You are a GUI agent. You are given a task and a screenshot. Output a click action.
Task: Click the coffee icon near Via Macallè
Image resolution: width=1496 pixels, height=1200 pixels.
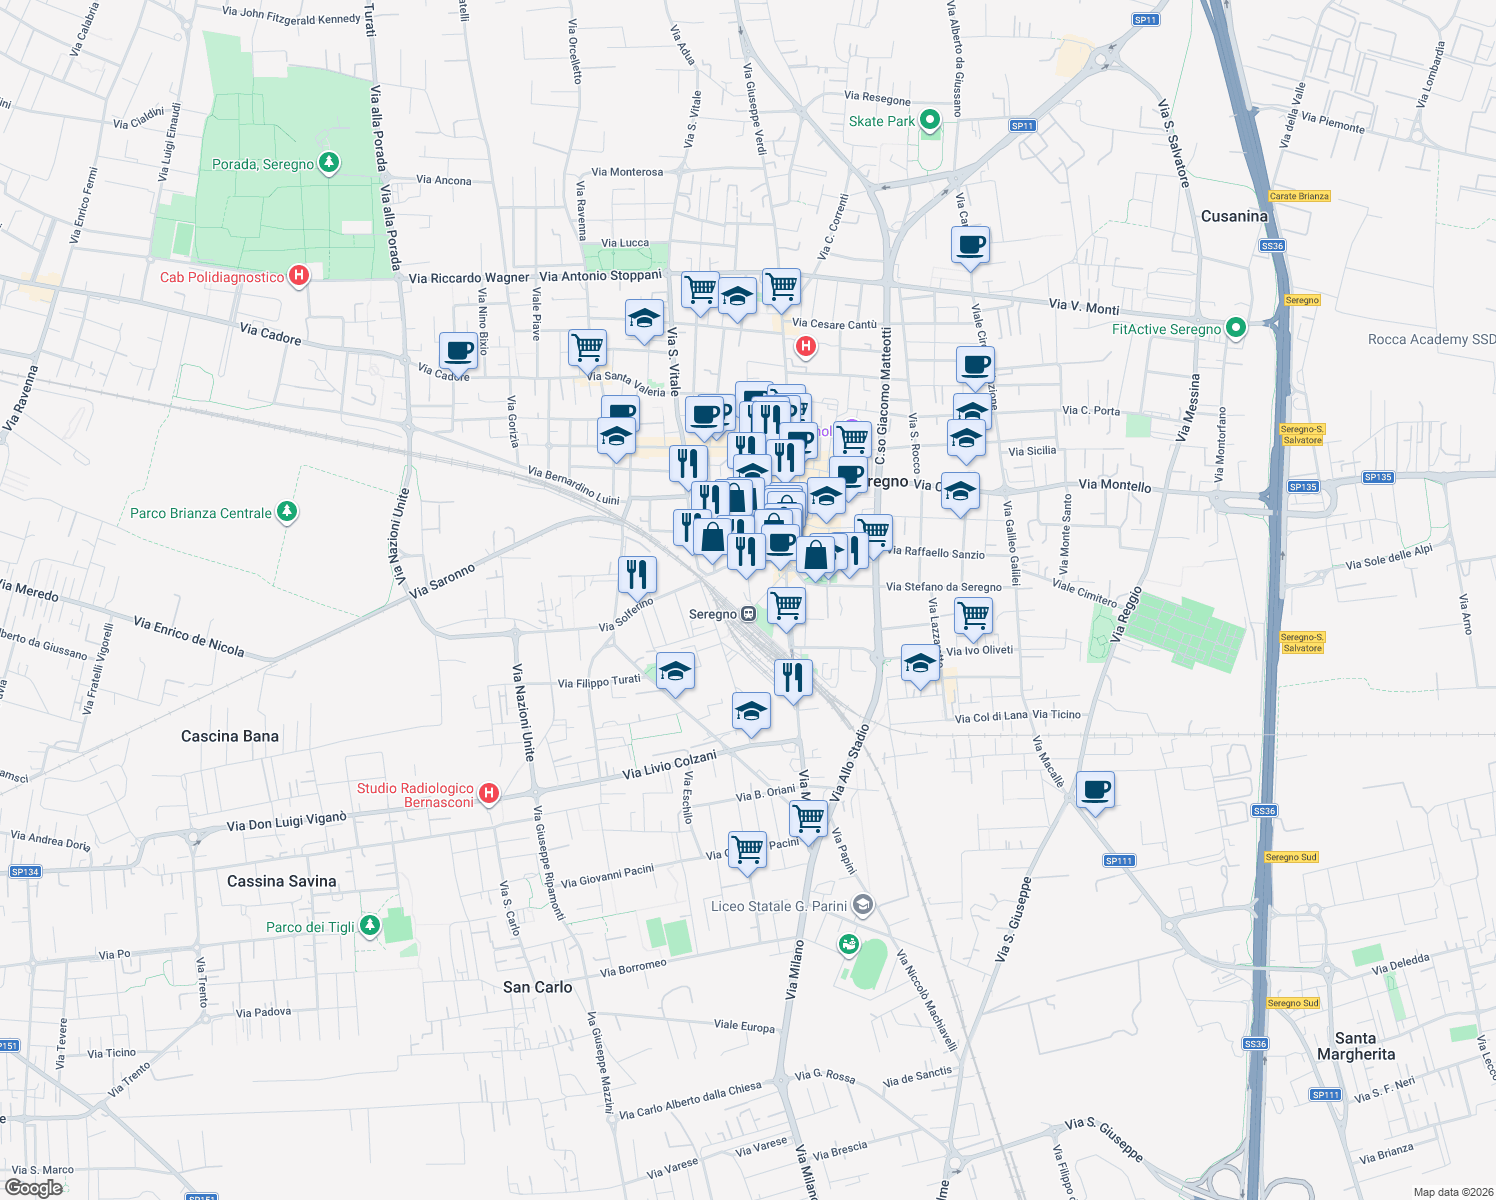(1095, 791)
